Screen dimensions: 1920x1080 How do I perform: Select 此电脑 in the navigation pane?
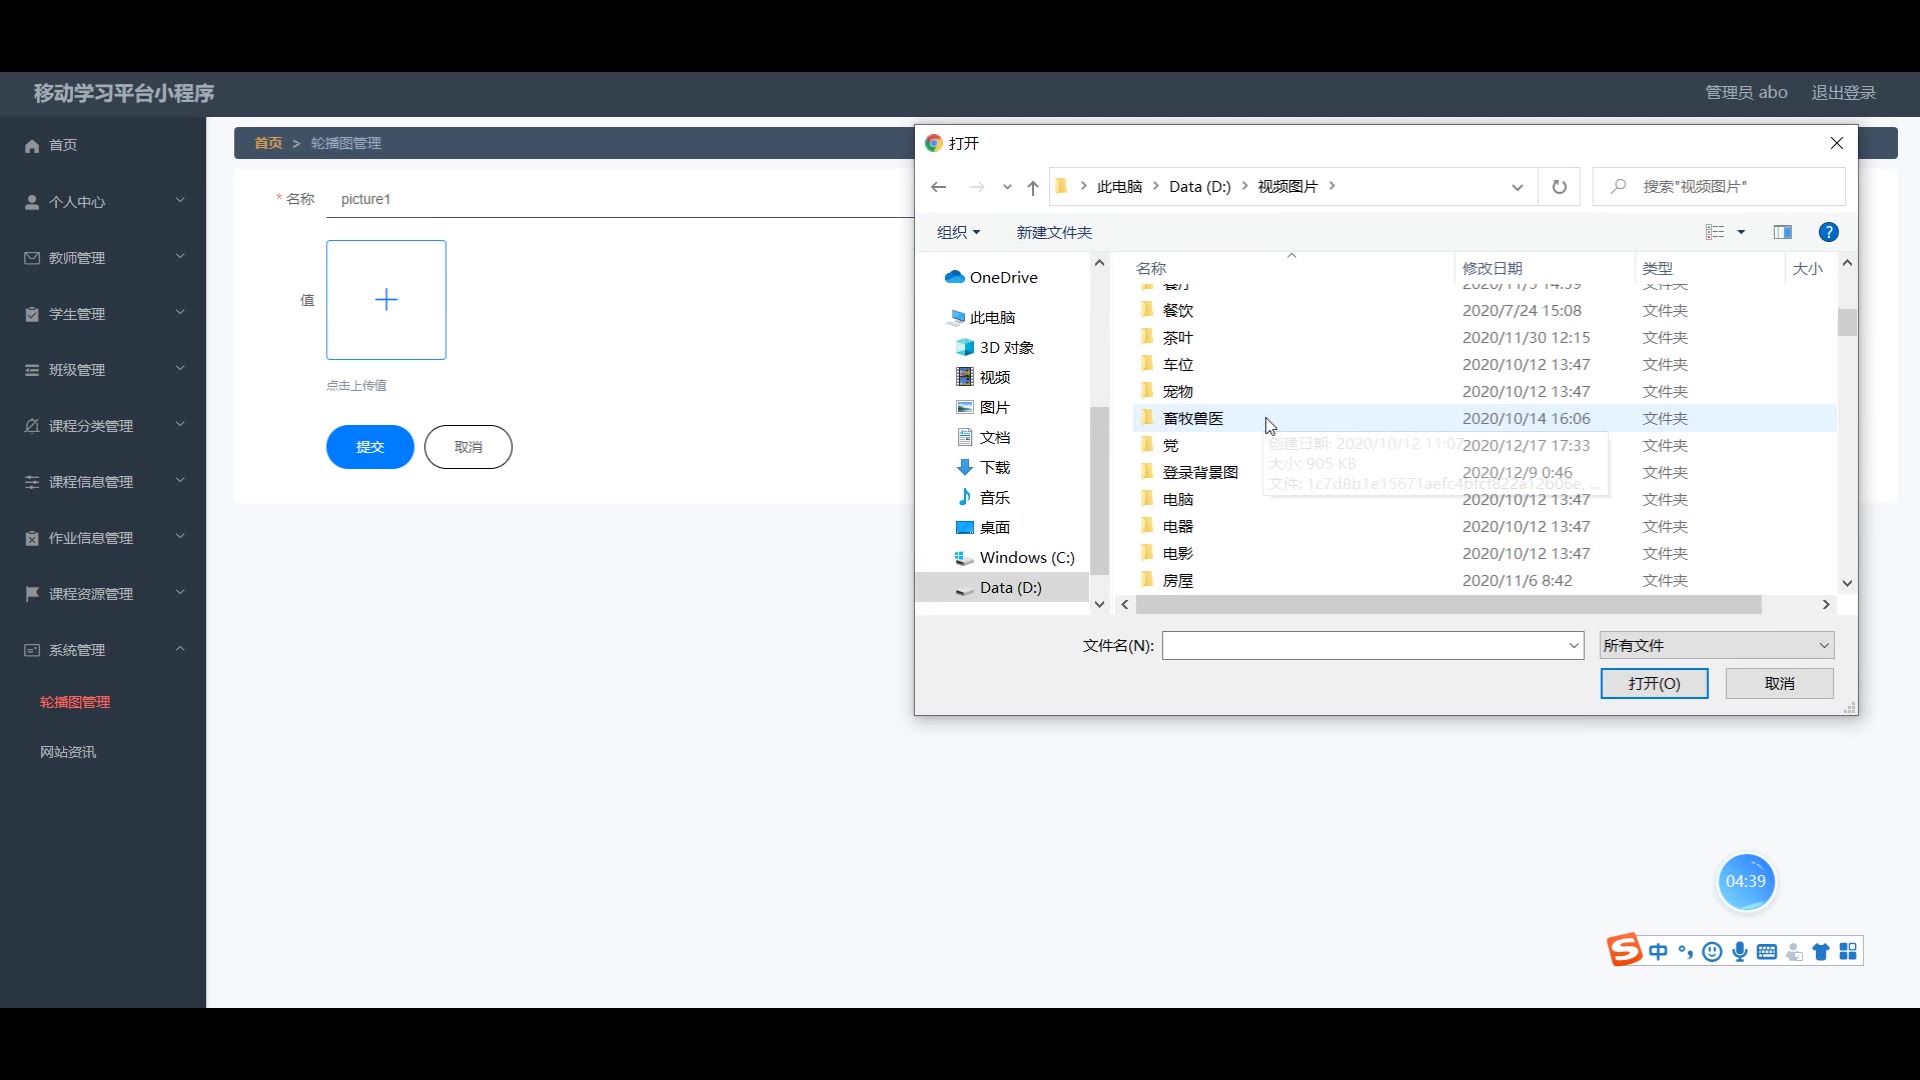point(981,317)
